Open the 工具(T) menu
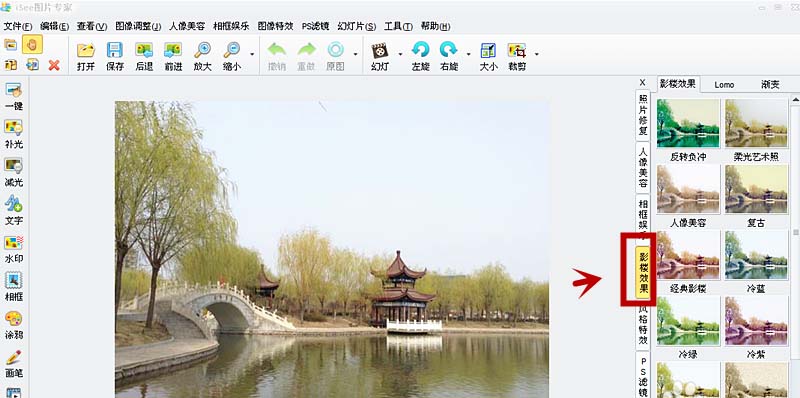800x398 pixels. coord(398,26)
